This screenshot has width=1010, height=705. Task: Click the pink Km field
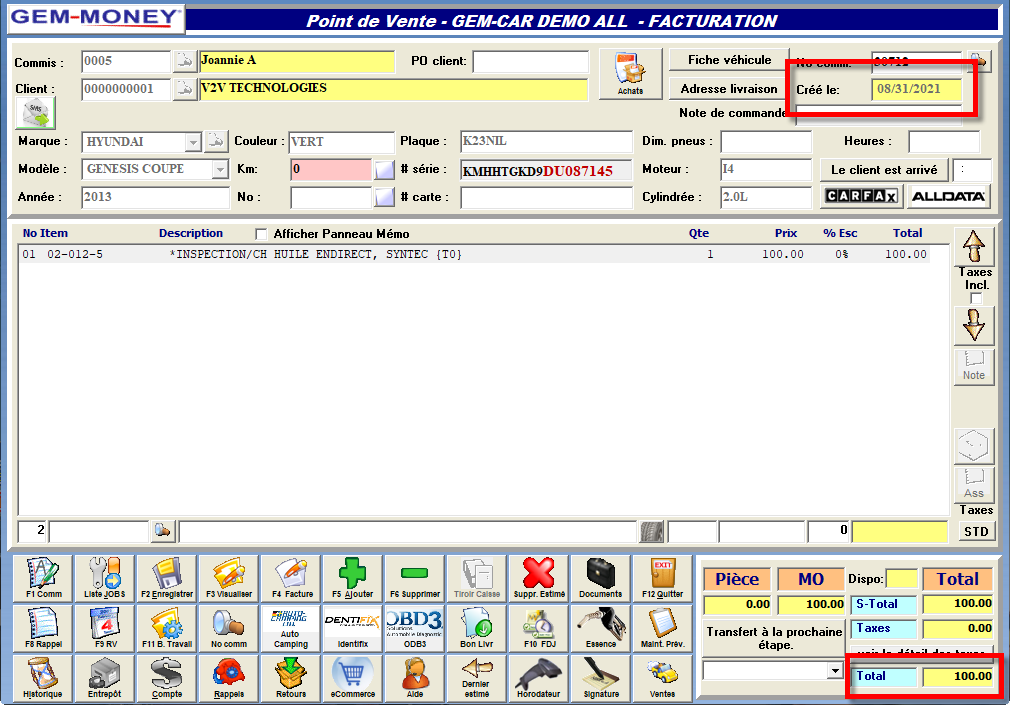[x=331, y=169]
